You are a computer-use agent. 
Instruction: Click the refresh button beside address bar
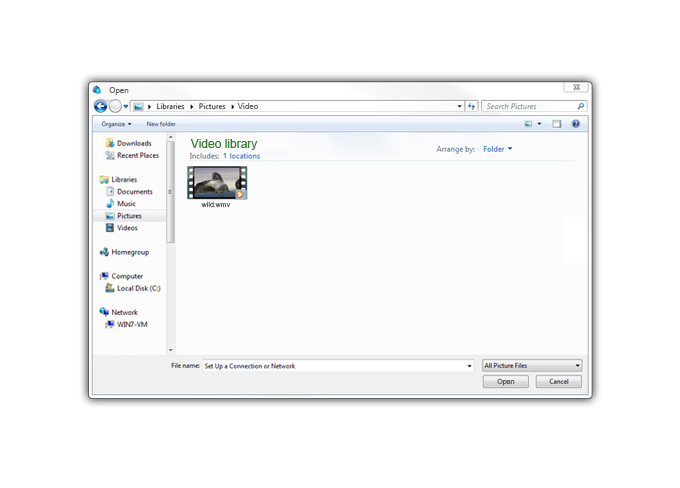tap(471, 106)
